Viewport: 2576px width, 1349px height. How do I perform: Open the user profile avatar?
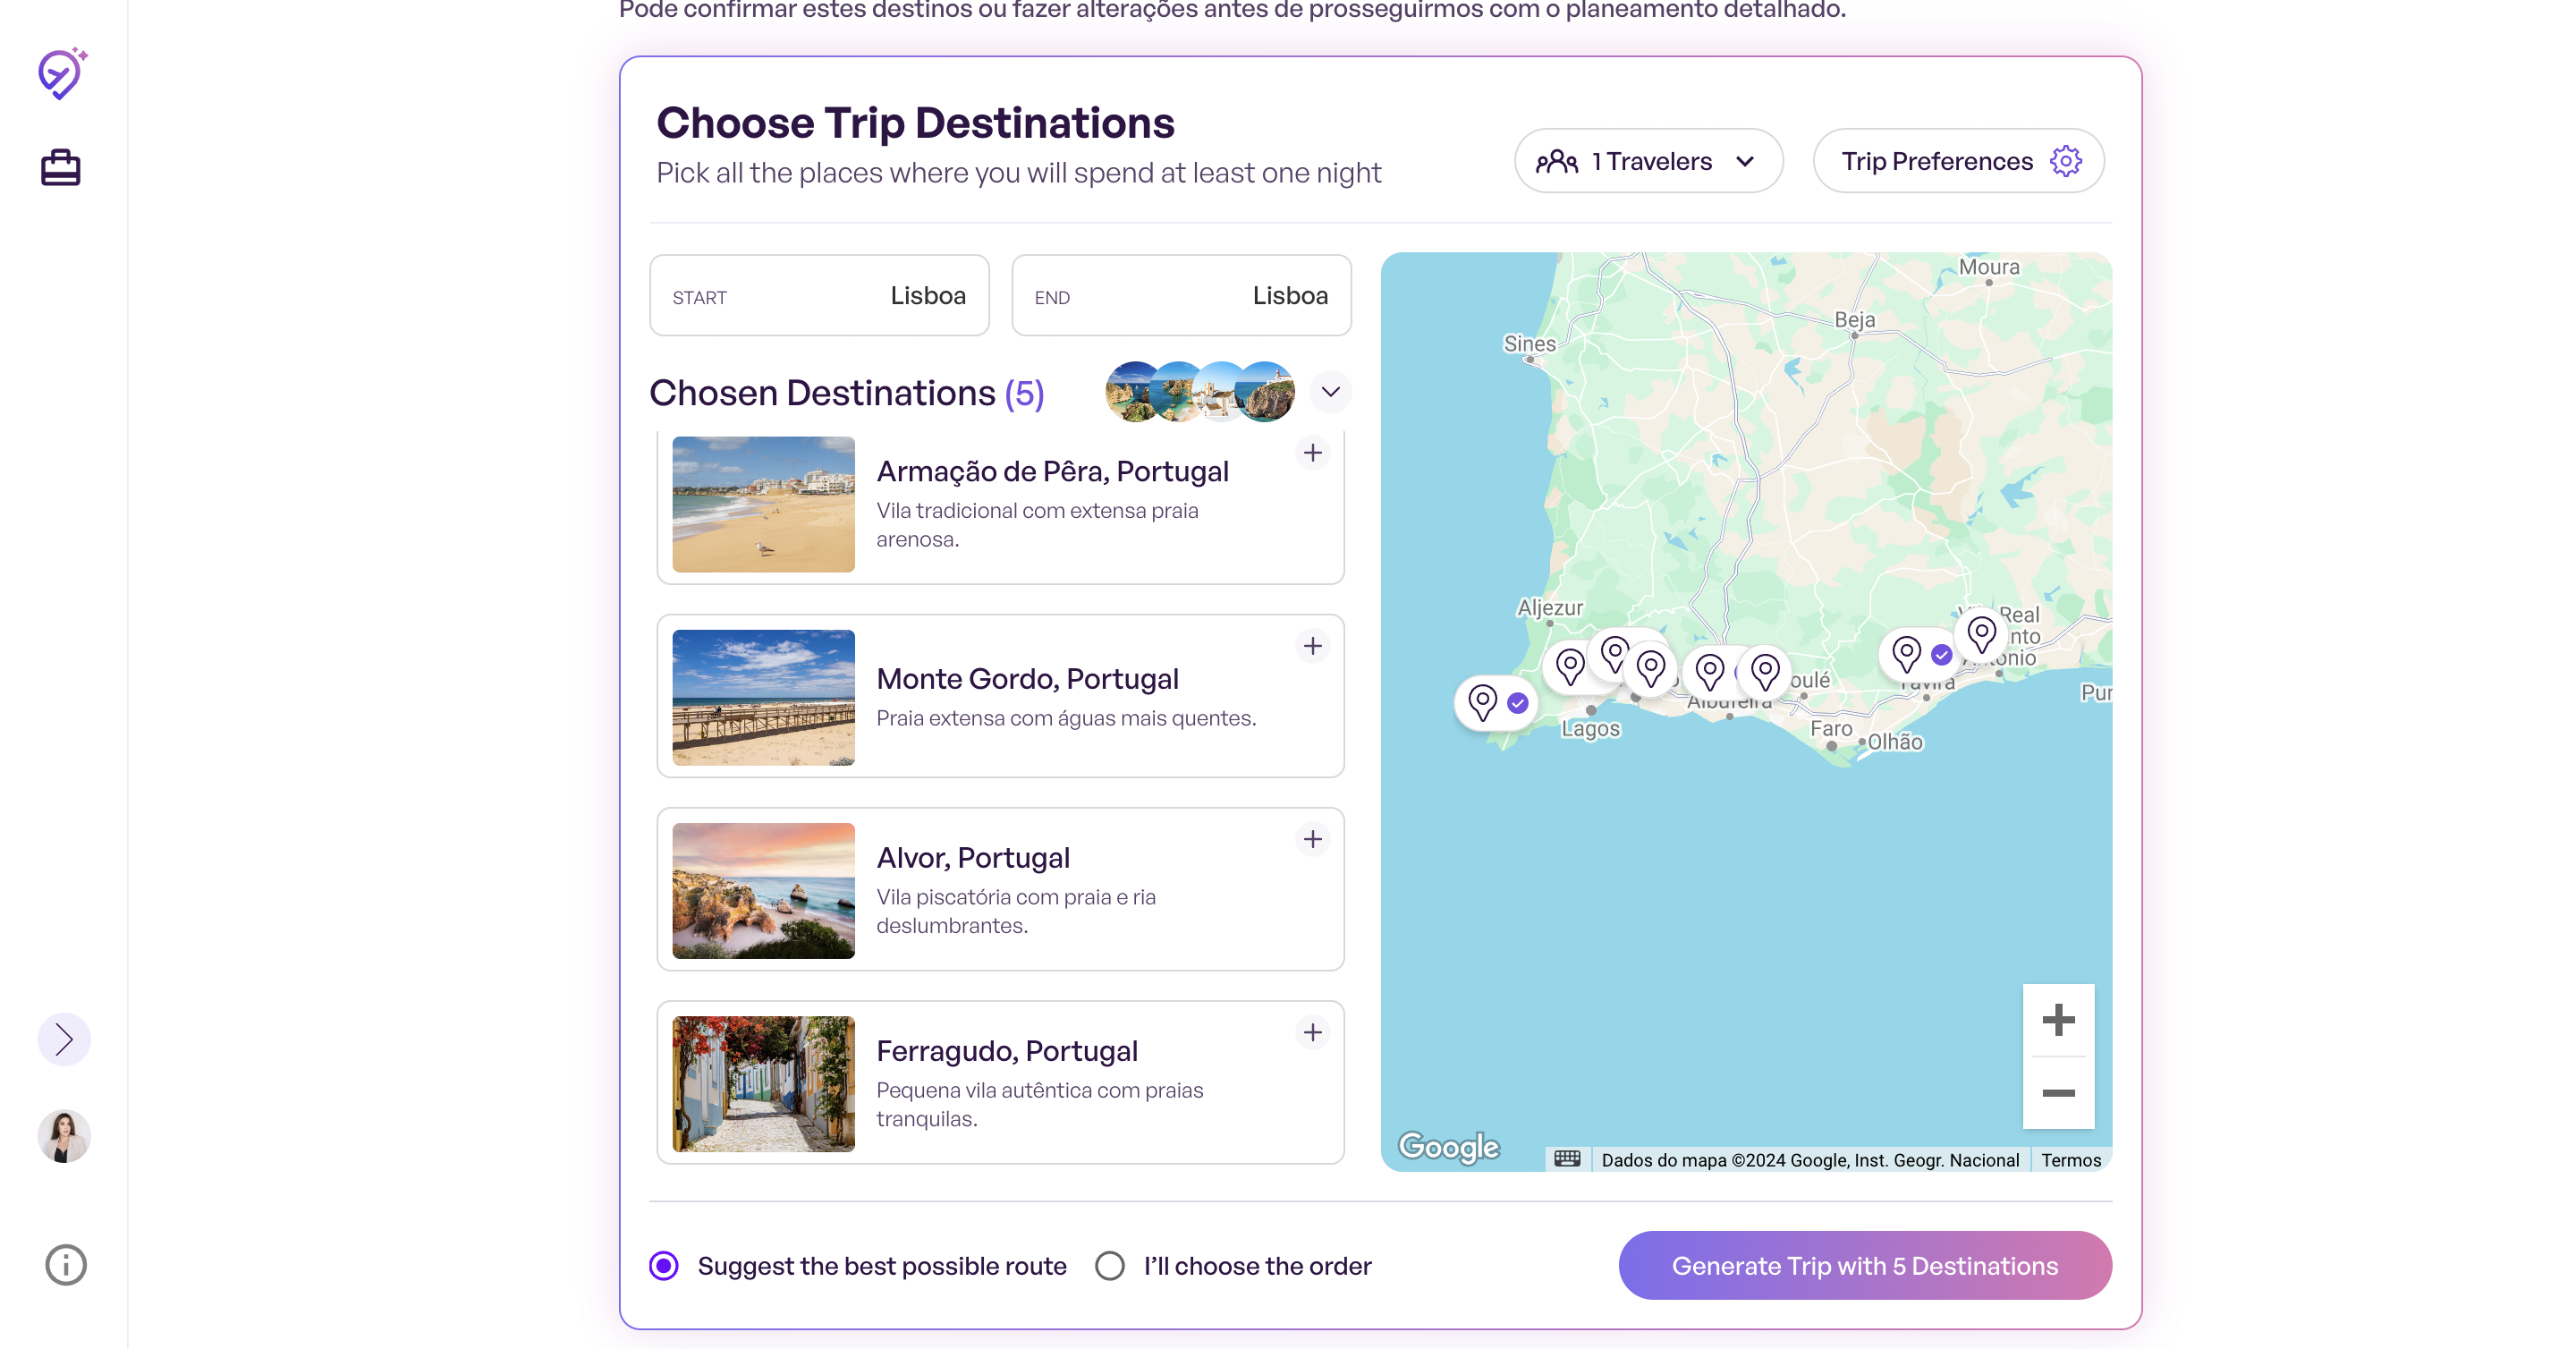(64, 1136)
